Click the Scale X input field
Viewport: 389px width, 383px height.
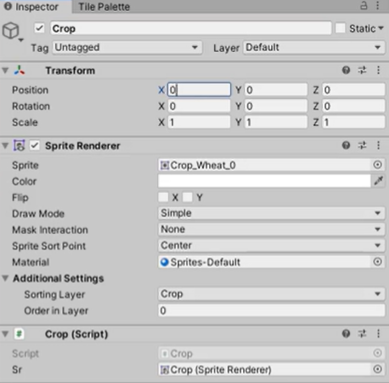[x=199, y=122]
